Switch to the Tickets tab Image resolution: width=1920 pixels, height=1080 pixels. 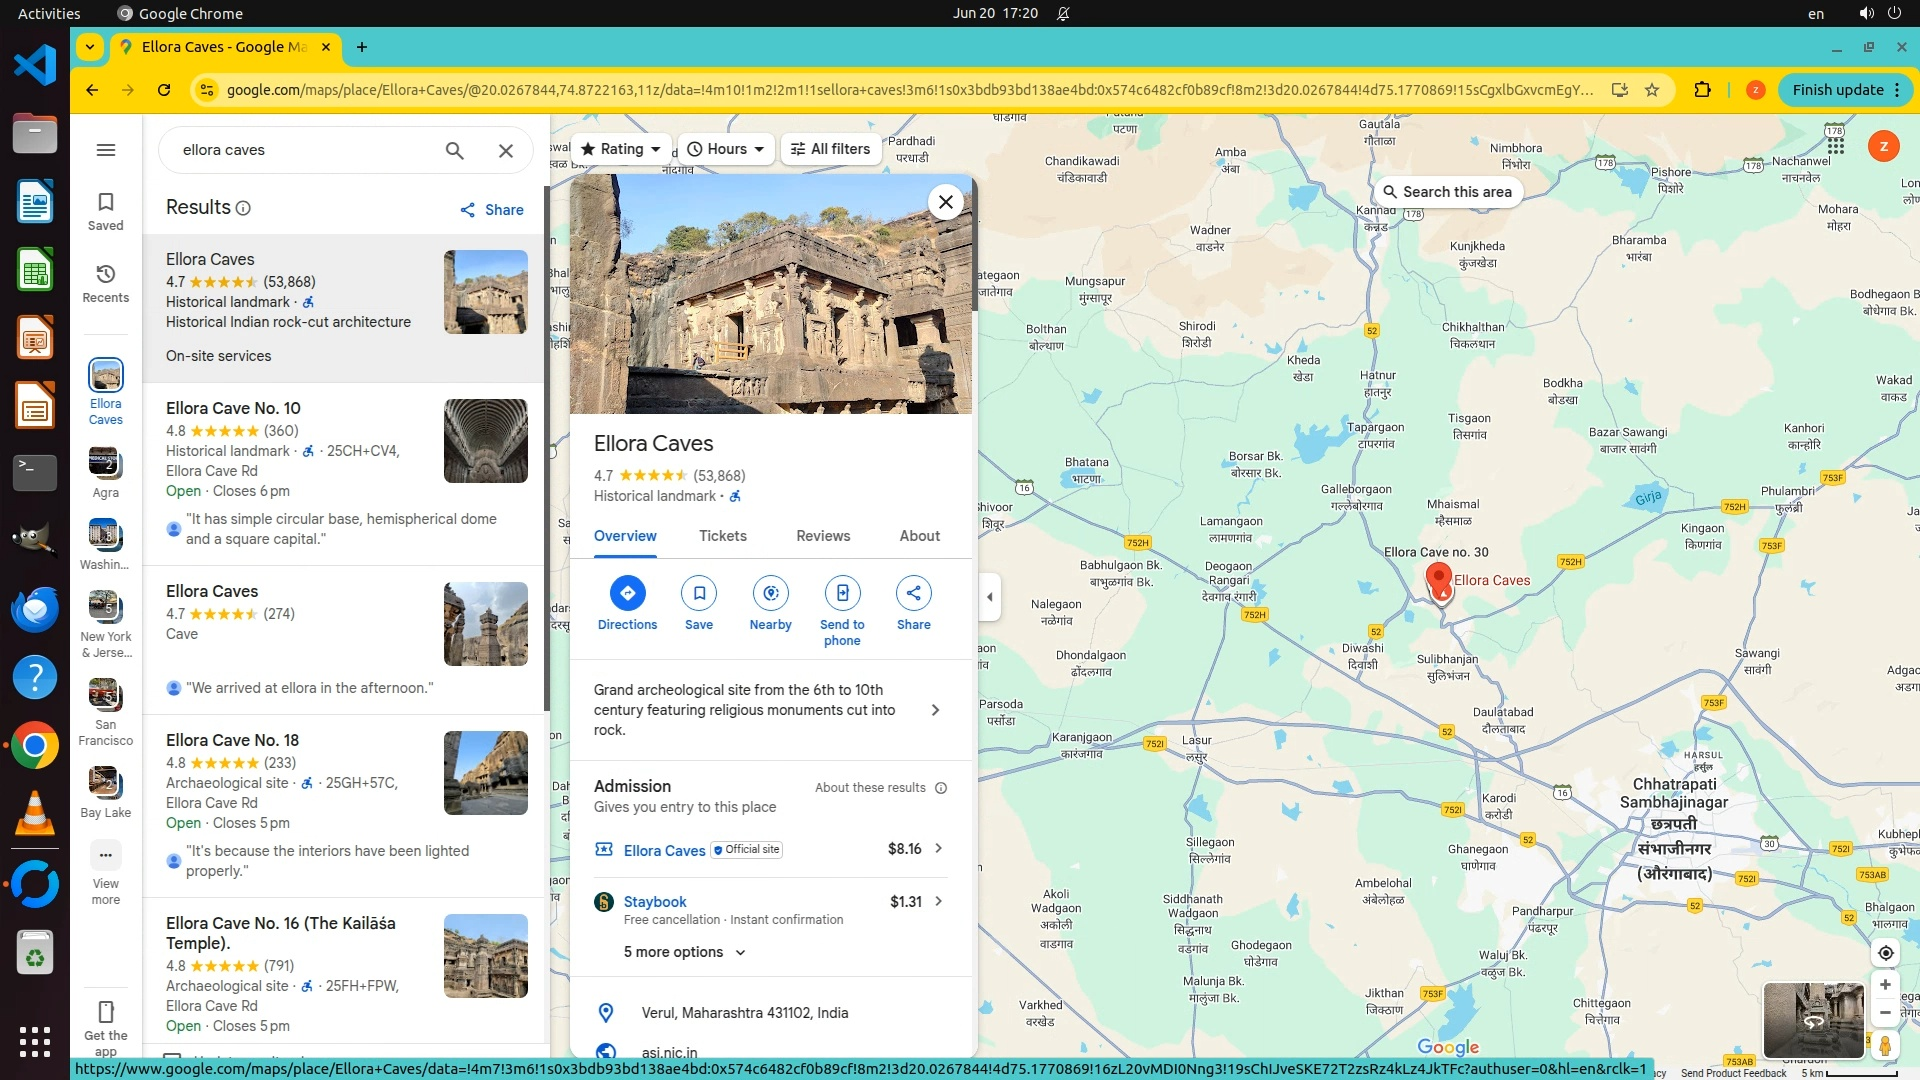pyautogui.click(x=722, y=536)
